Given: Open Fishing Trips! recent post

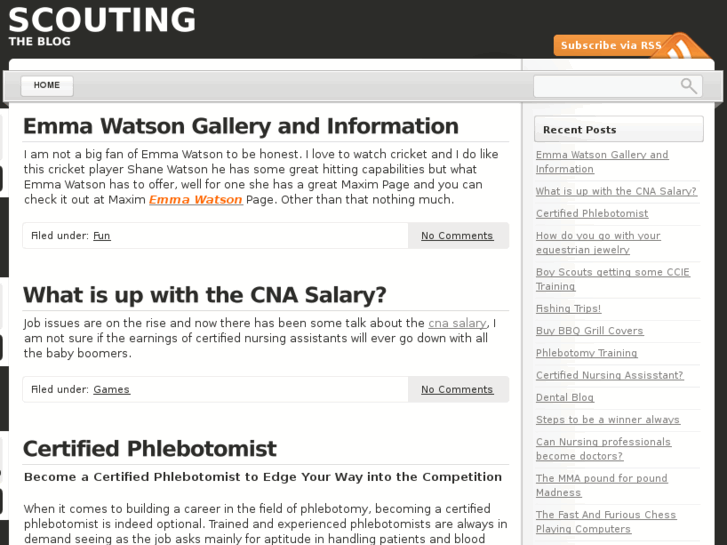Looking at the screenshot, I should [568, 309].
